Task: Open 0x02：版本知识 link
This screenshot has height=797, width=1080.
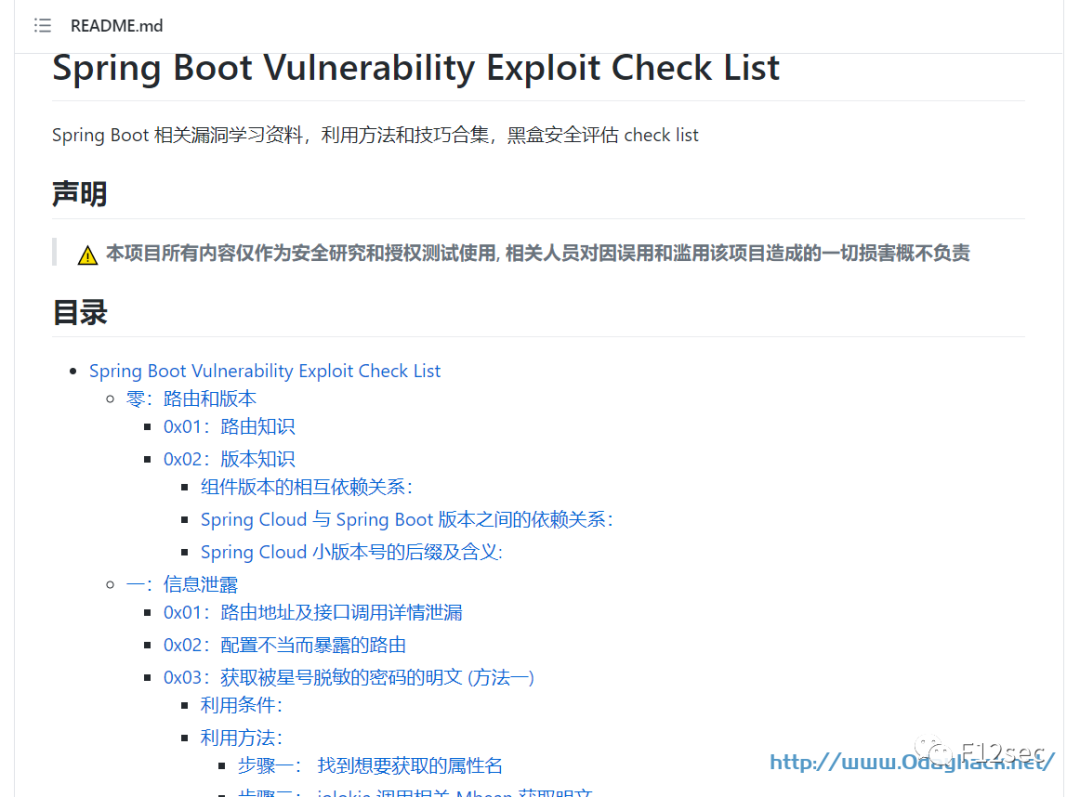Action: pos(229,459)
